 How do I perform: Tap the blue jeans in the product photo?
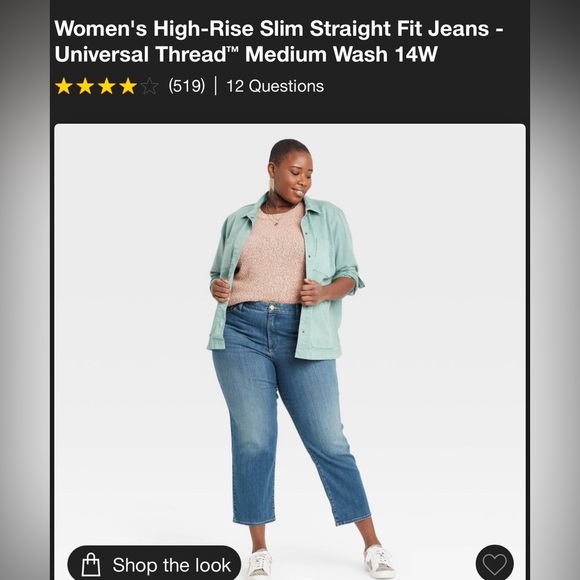tap(289, 411)
